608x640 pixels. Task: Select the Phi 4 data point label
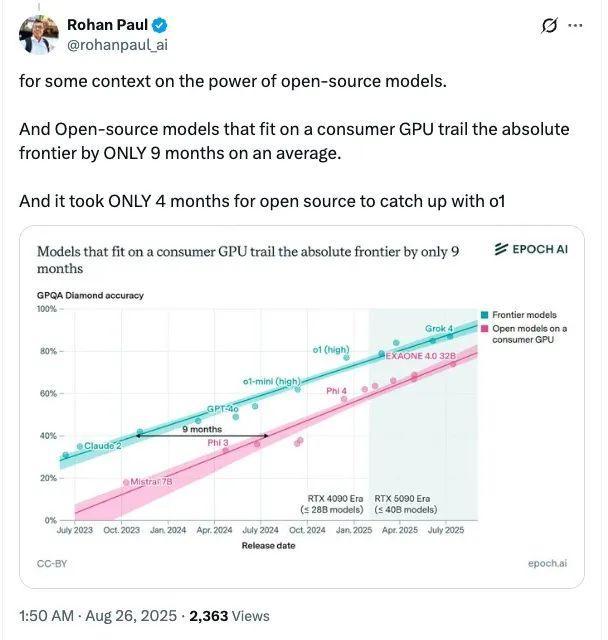(x=336, y=391)
